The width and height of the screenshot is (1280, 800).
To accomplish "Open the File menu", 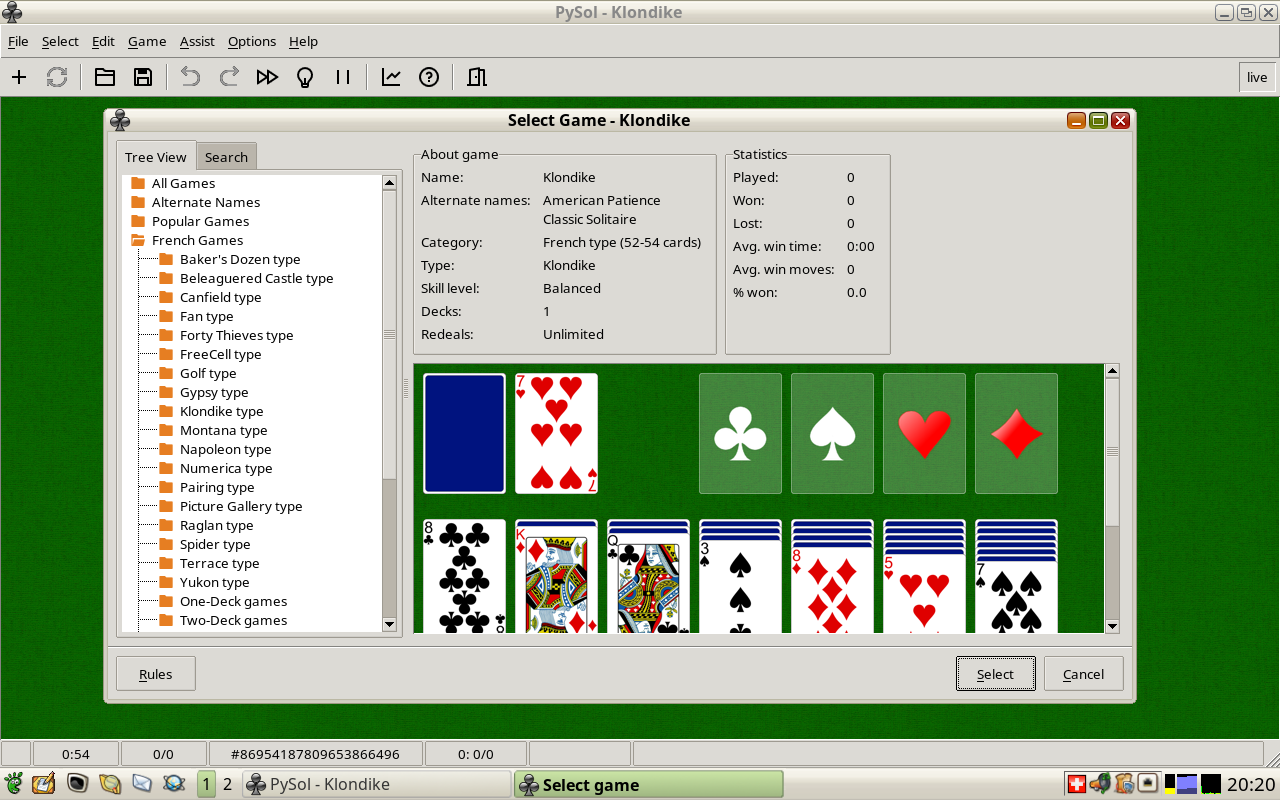I will (x=18, y=41).
